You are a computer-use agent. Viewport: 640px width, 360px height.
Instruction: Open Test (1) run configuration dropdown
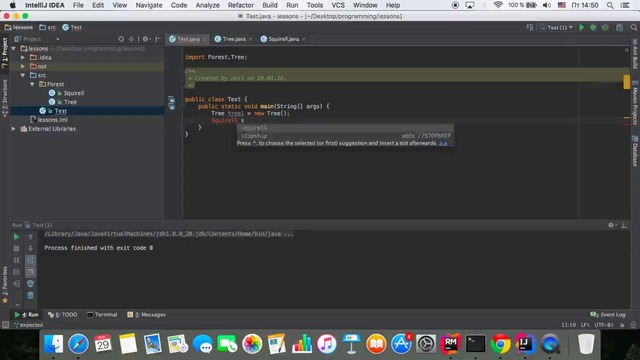[557, 27]
